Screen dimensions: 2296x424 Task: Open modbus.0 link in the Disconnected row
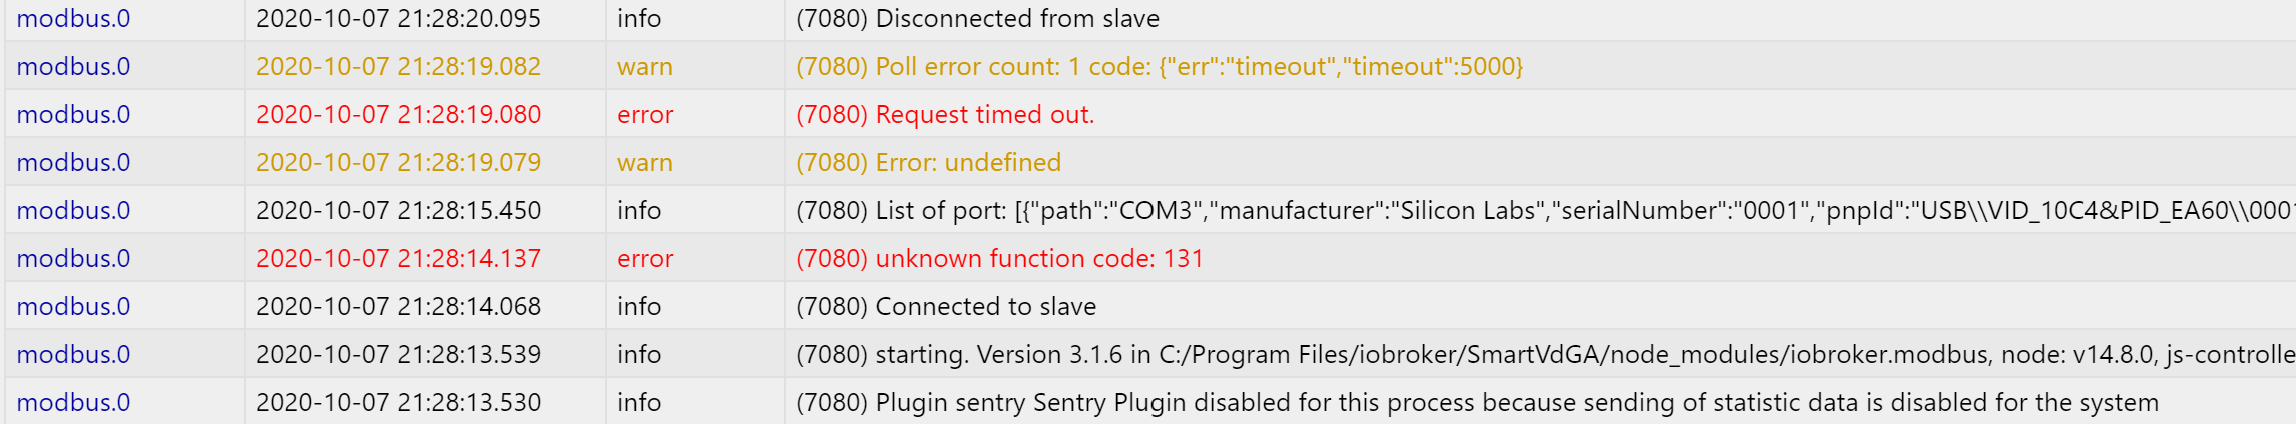coord(73,19)
